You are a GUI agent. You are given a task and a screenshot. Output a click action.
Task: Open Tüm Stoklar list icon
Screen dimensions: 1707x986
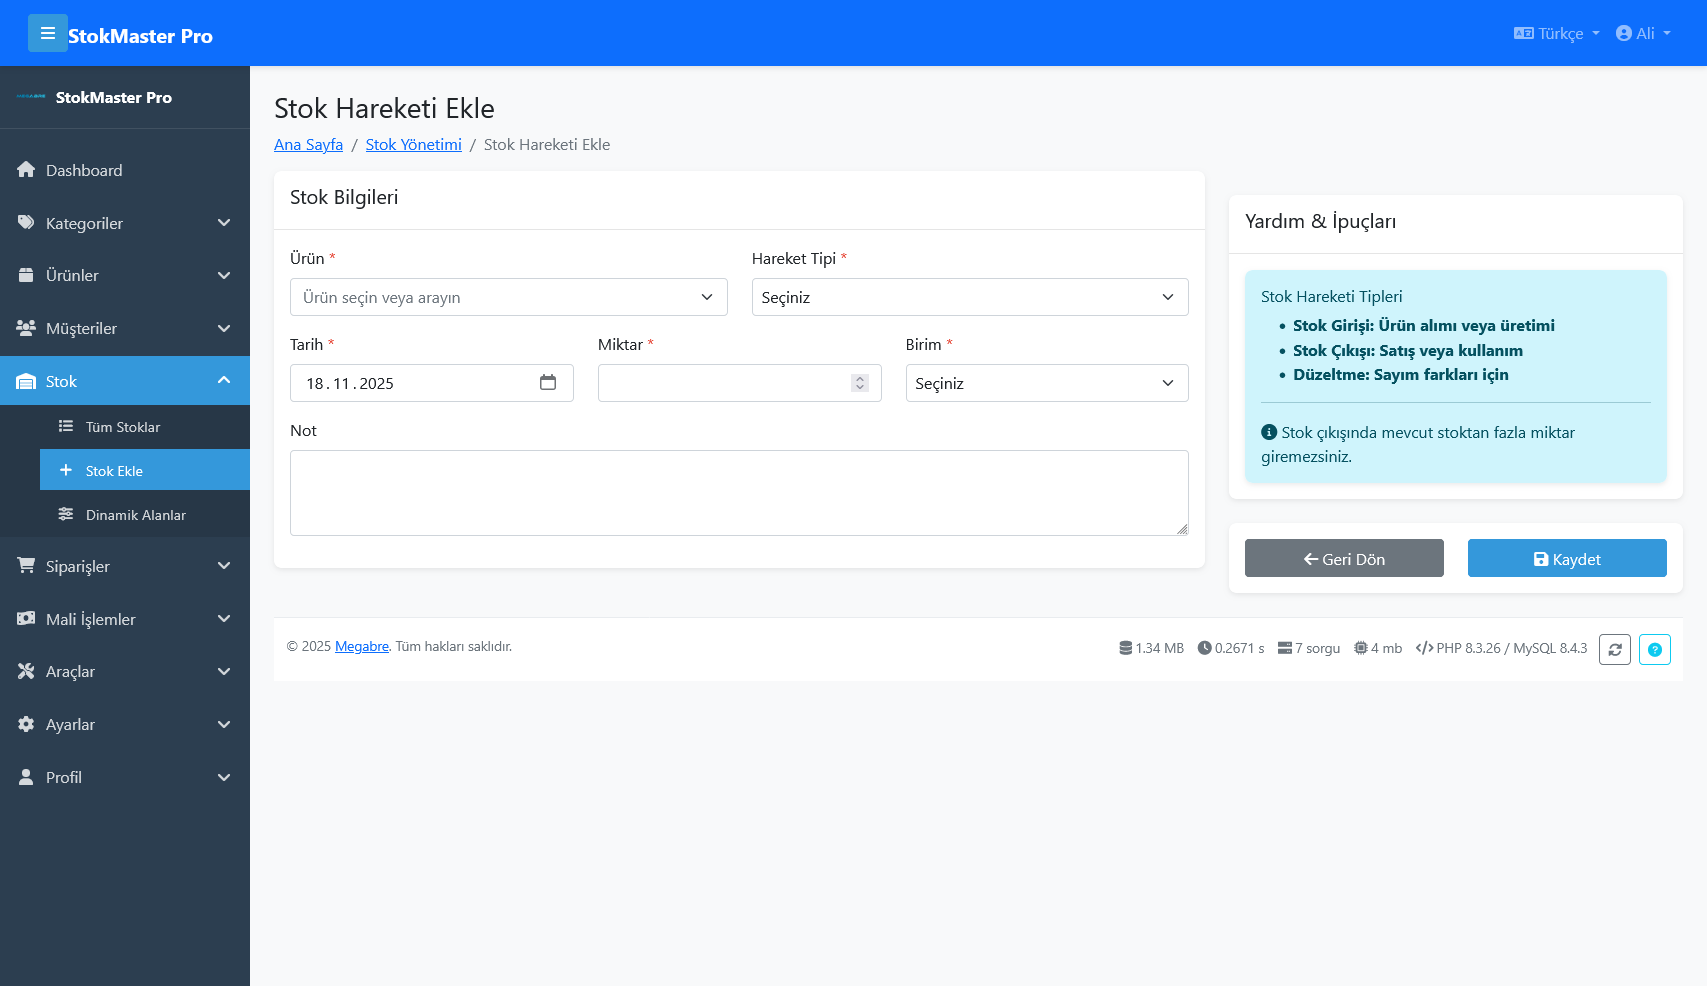[x=65, y=426]
